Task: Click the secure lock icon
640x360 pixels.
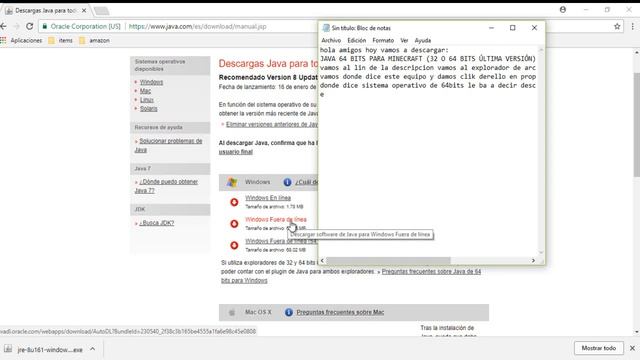Action: point(45,27)
